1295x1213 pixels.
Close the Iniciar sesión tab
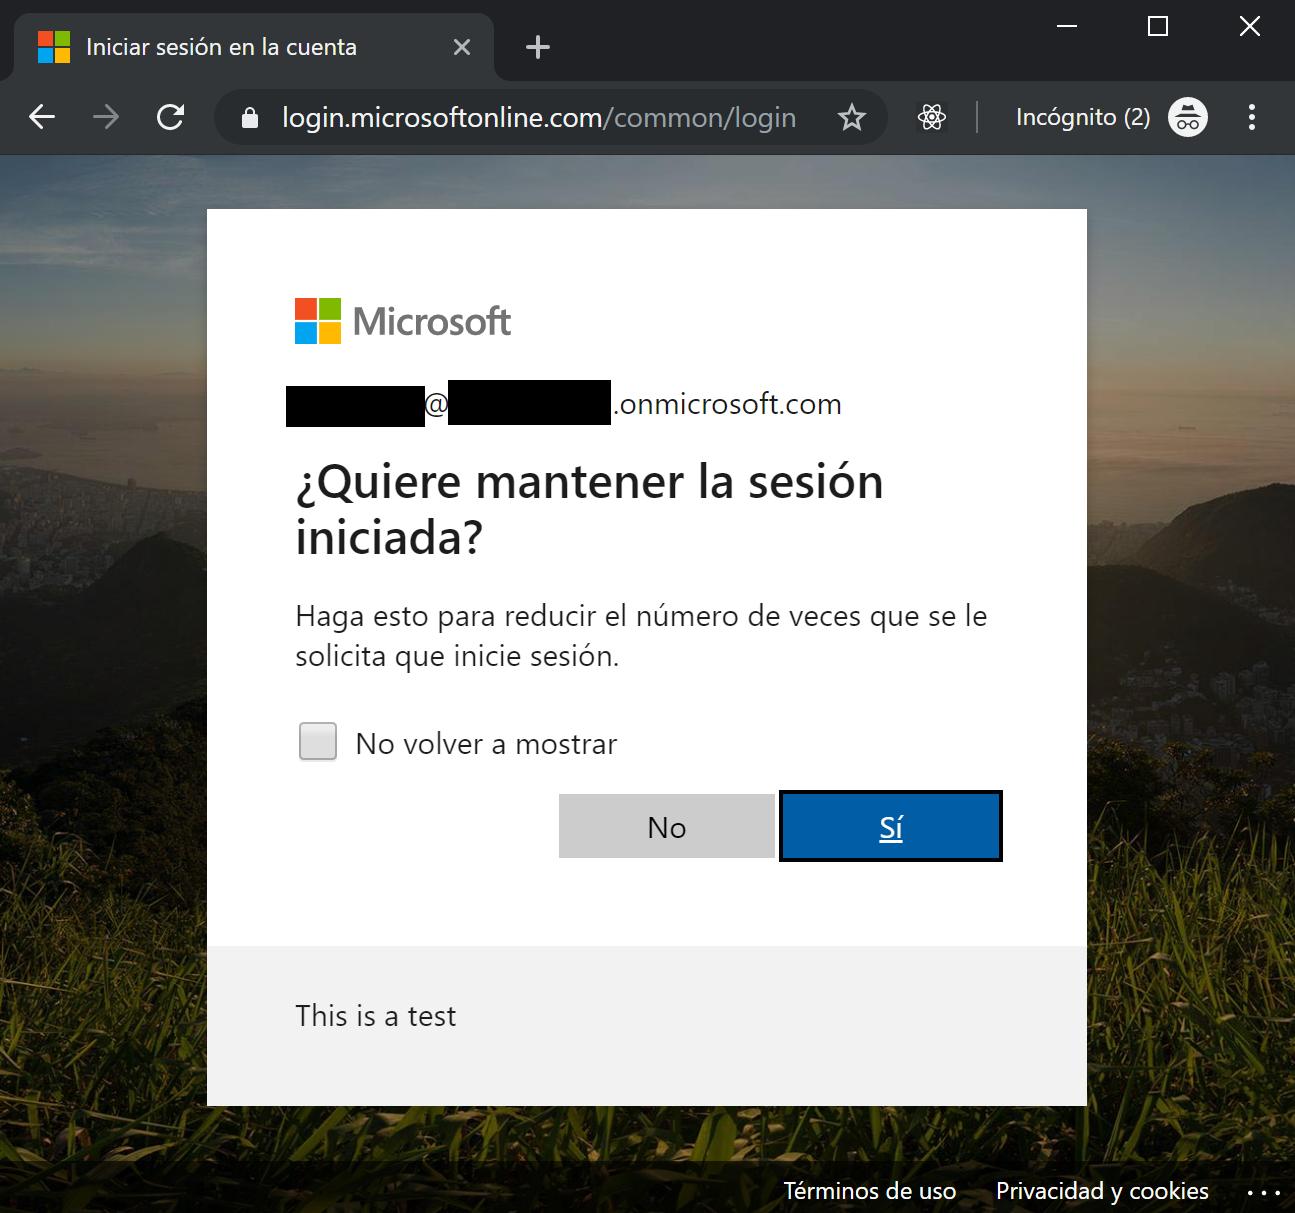pyautogui.click(x=461, y=47)
